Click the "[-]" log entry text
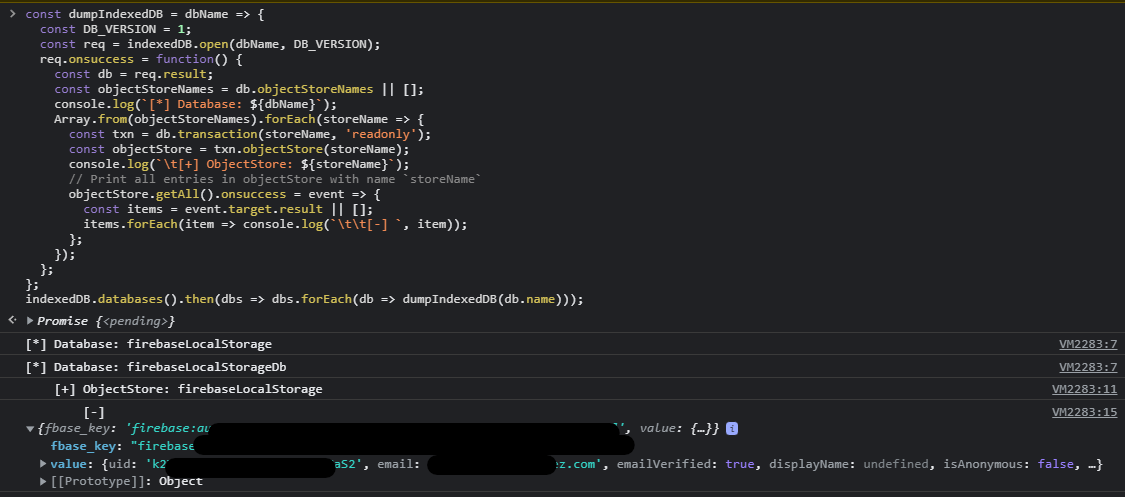The height and width of the screenshot is (497, 1125). [94, 412]
